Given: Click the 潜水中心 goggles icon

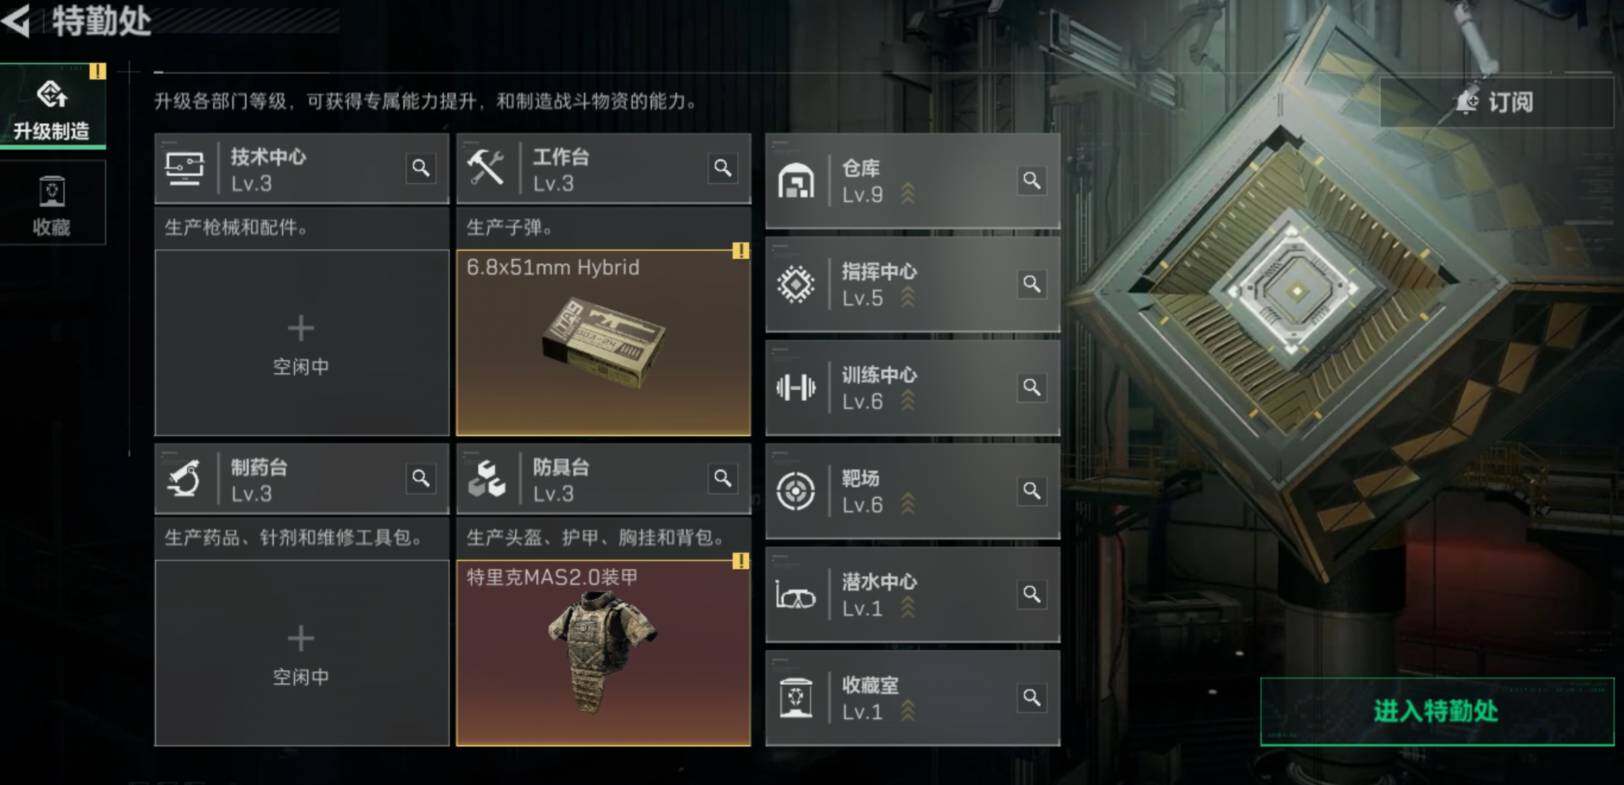Looking at the screenshot, I should pos(796,596).
